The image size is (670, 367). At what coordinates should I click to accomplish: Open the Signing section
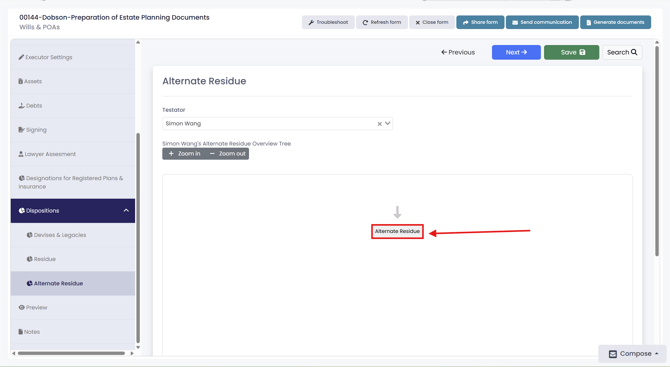[x=73, y=129]
